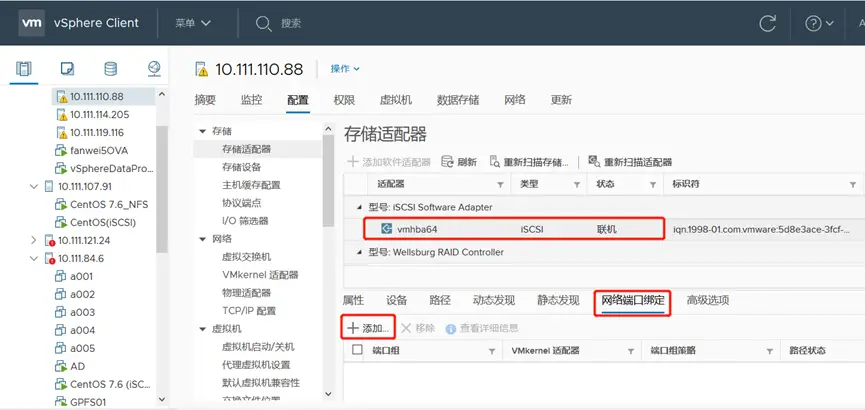865x410 pixels.
Task: Filter the VMkernel 适配器 column in bindings table
Action: pyautogui.click(x=631, y=351)
